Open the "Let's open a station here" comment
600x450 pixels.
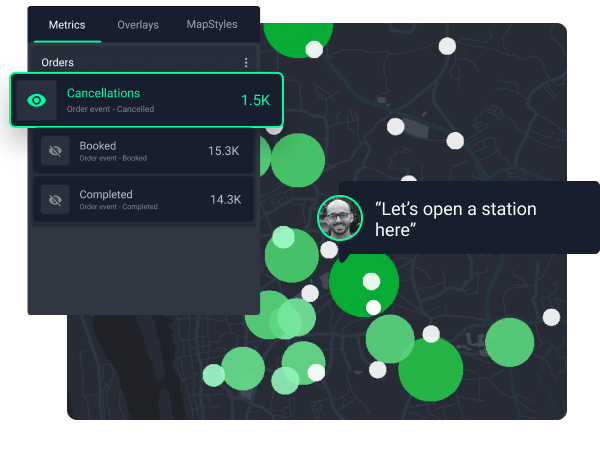pyautogui.click(x=455, y=219)
